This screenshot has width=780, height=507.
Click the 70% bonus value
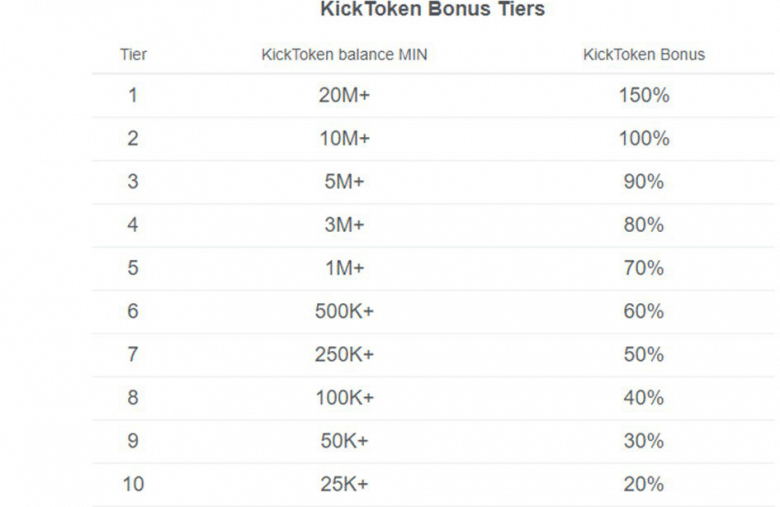[644, 268]
